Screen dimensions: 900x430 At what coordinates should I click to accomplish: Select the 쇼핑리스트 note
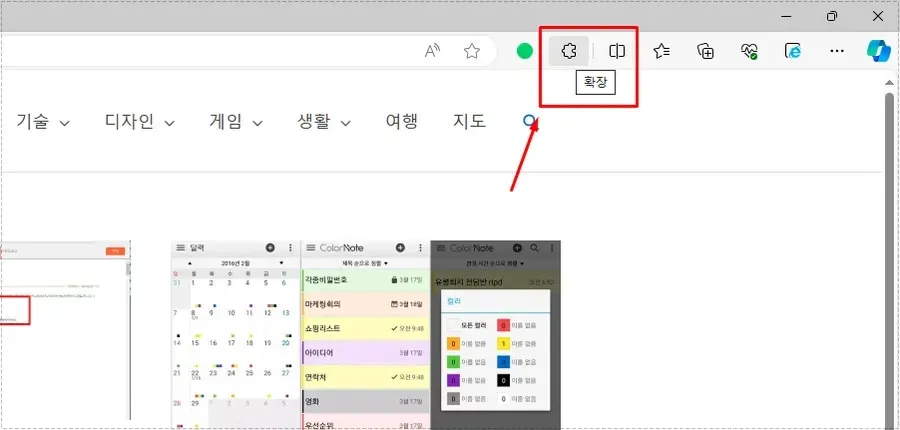(x=365, y=328)
